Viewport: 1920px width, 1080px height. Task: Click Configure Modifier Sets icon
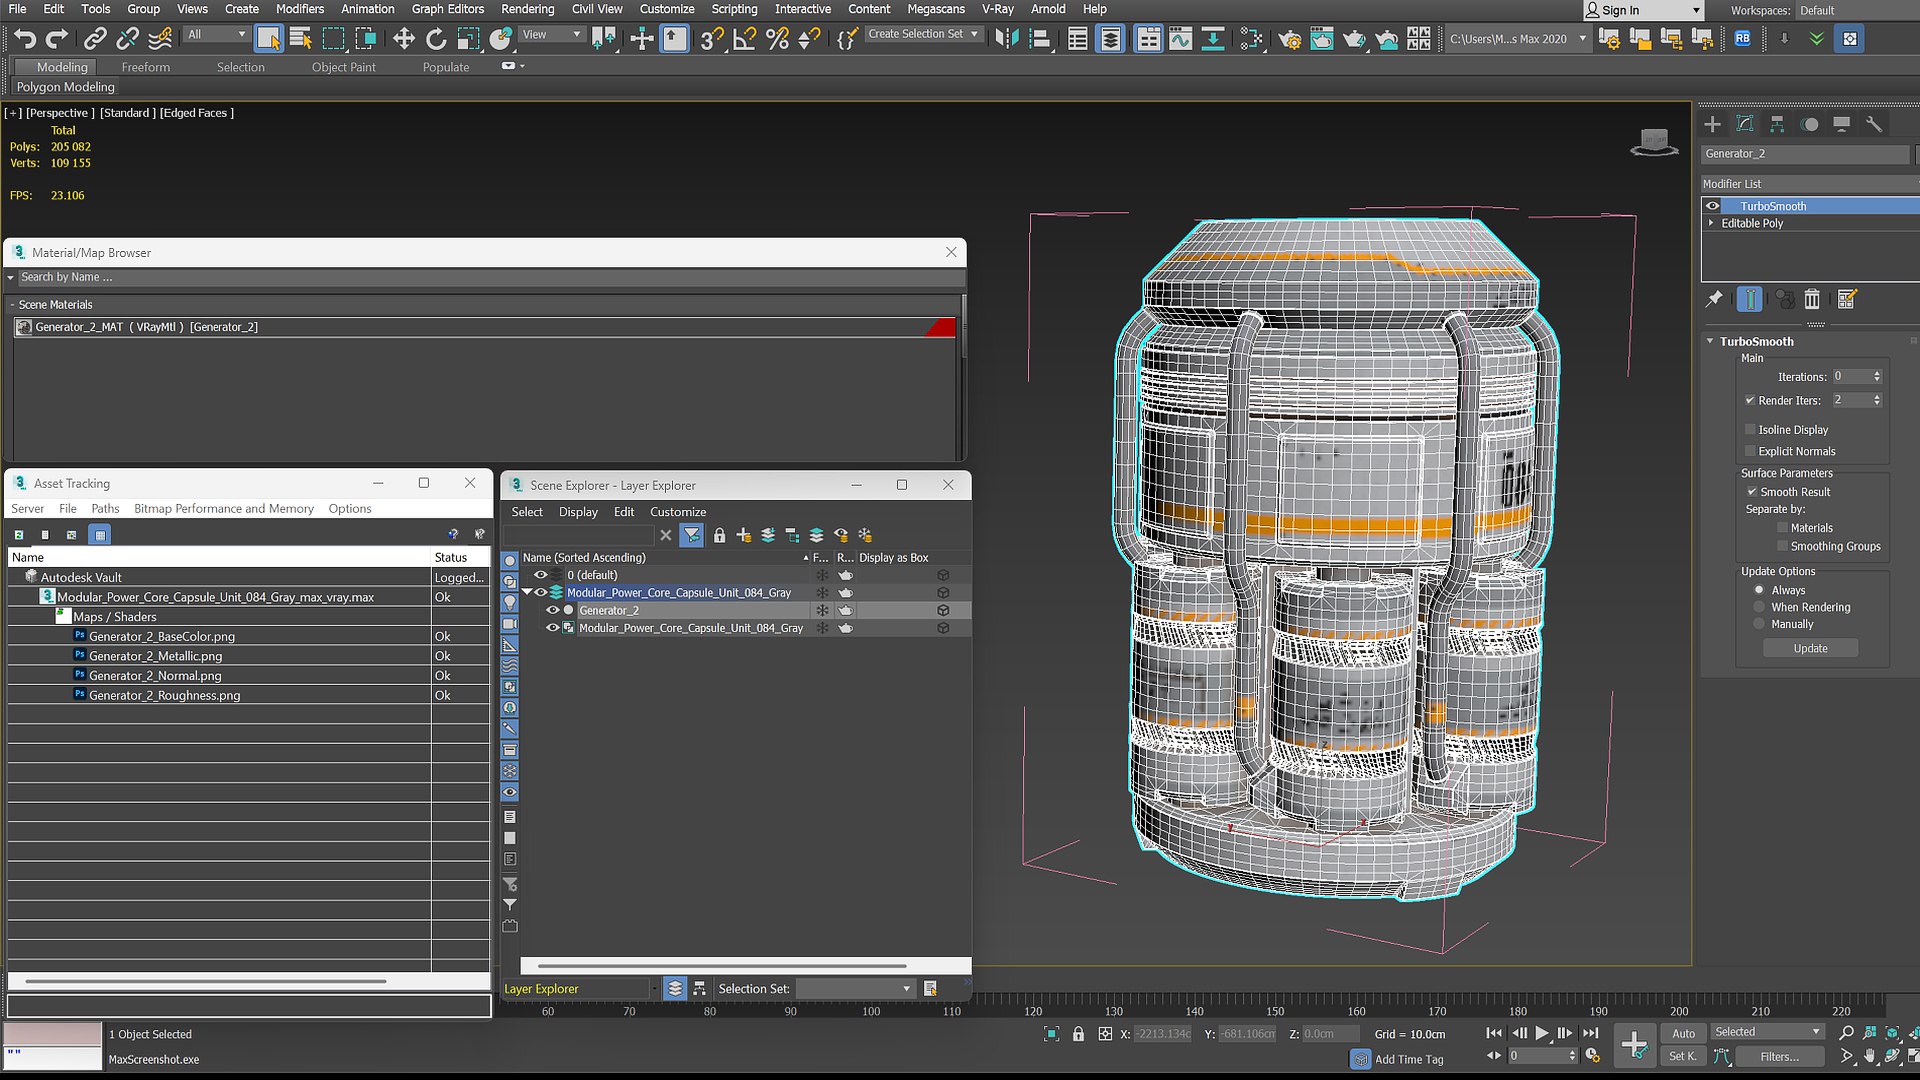1847,298
